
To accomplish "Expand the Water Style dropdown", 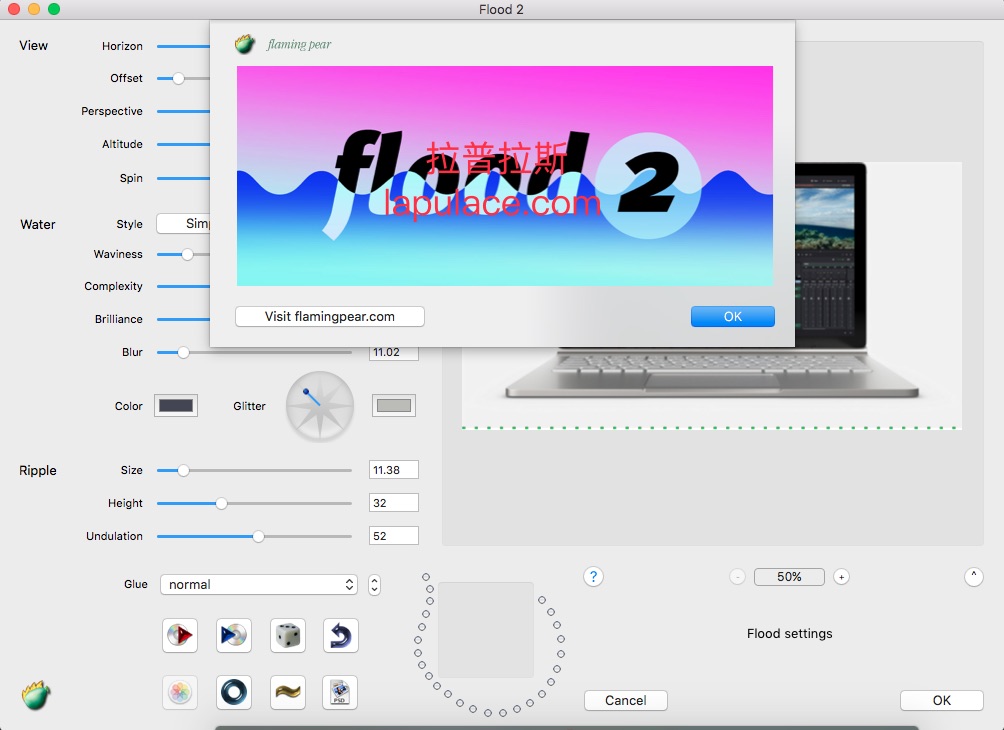I will tap(185, 224).
